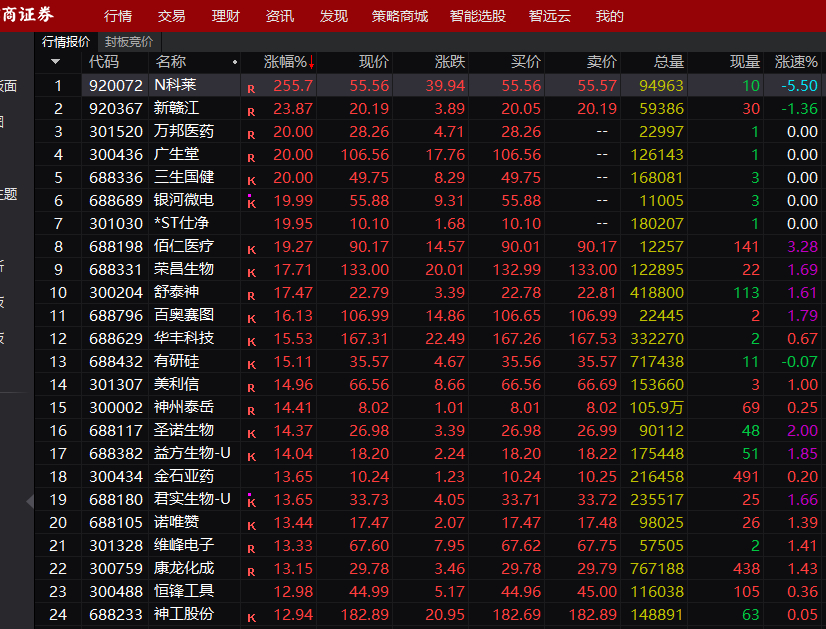Click the R tag on 广生堂 row
The image size is (826, 629).
pyautogui.click(x=251, y=158)
